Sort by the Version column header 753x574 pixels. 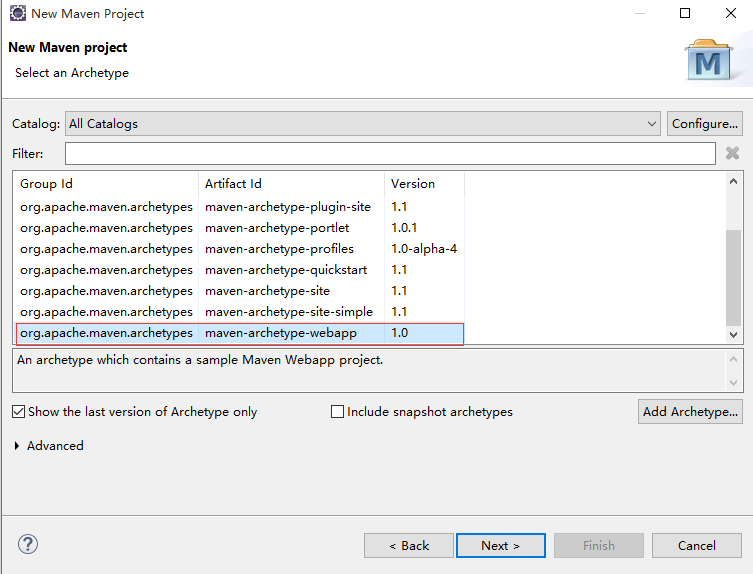pos(425,183)
